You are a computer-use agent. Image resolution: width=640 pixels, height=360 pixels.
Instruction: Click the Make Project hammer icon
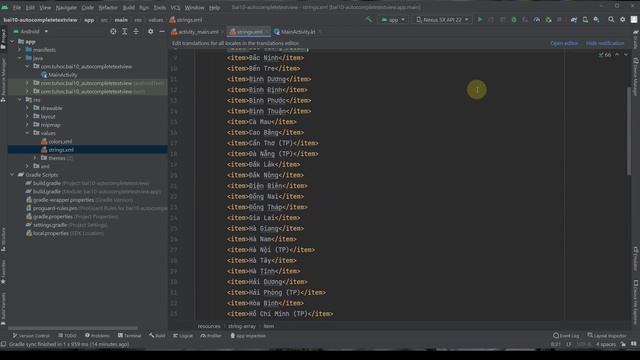click(x=369, y=20)
